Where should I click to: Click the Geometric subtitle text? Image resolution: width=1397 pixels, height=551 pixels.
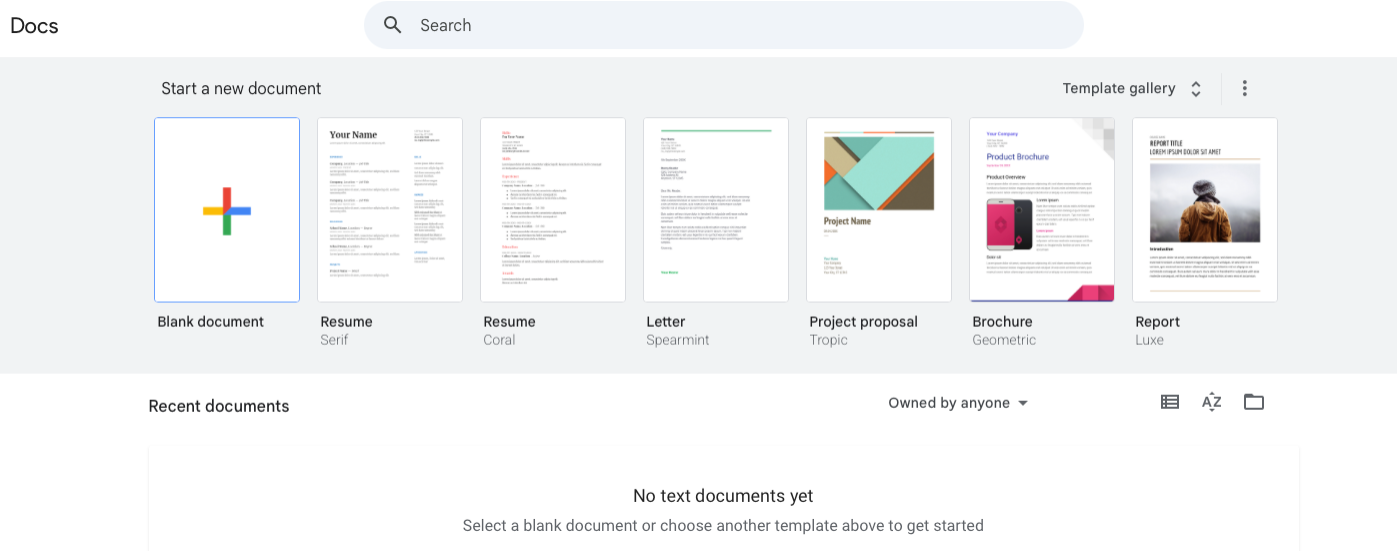click(1004, 340)
